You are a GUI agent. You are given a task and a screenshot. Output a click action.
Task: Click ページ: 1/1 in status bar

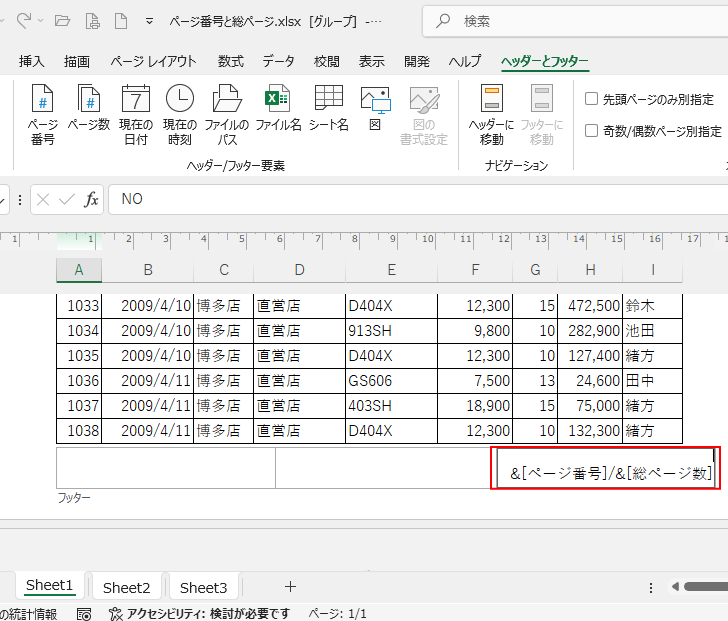[338, 614]
